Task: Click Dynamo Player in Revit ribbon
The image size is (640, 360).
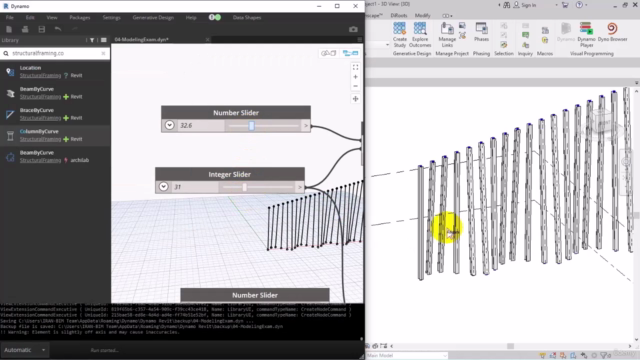Action: tap(586, 35)
